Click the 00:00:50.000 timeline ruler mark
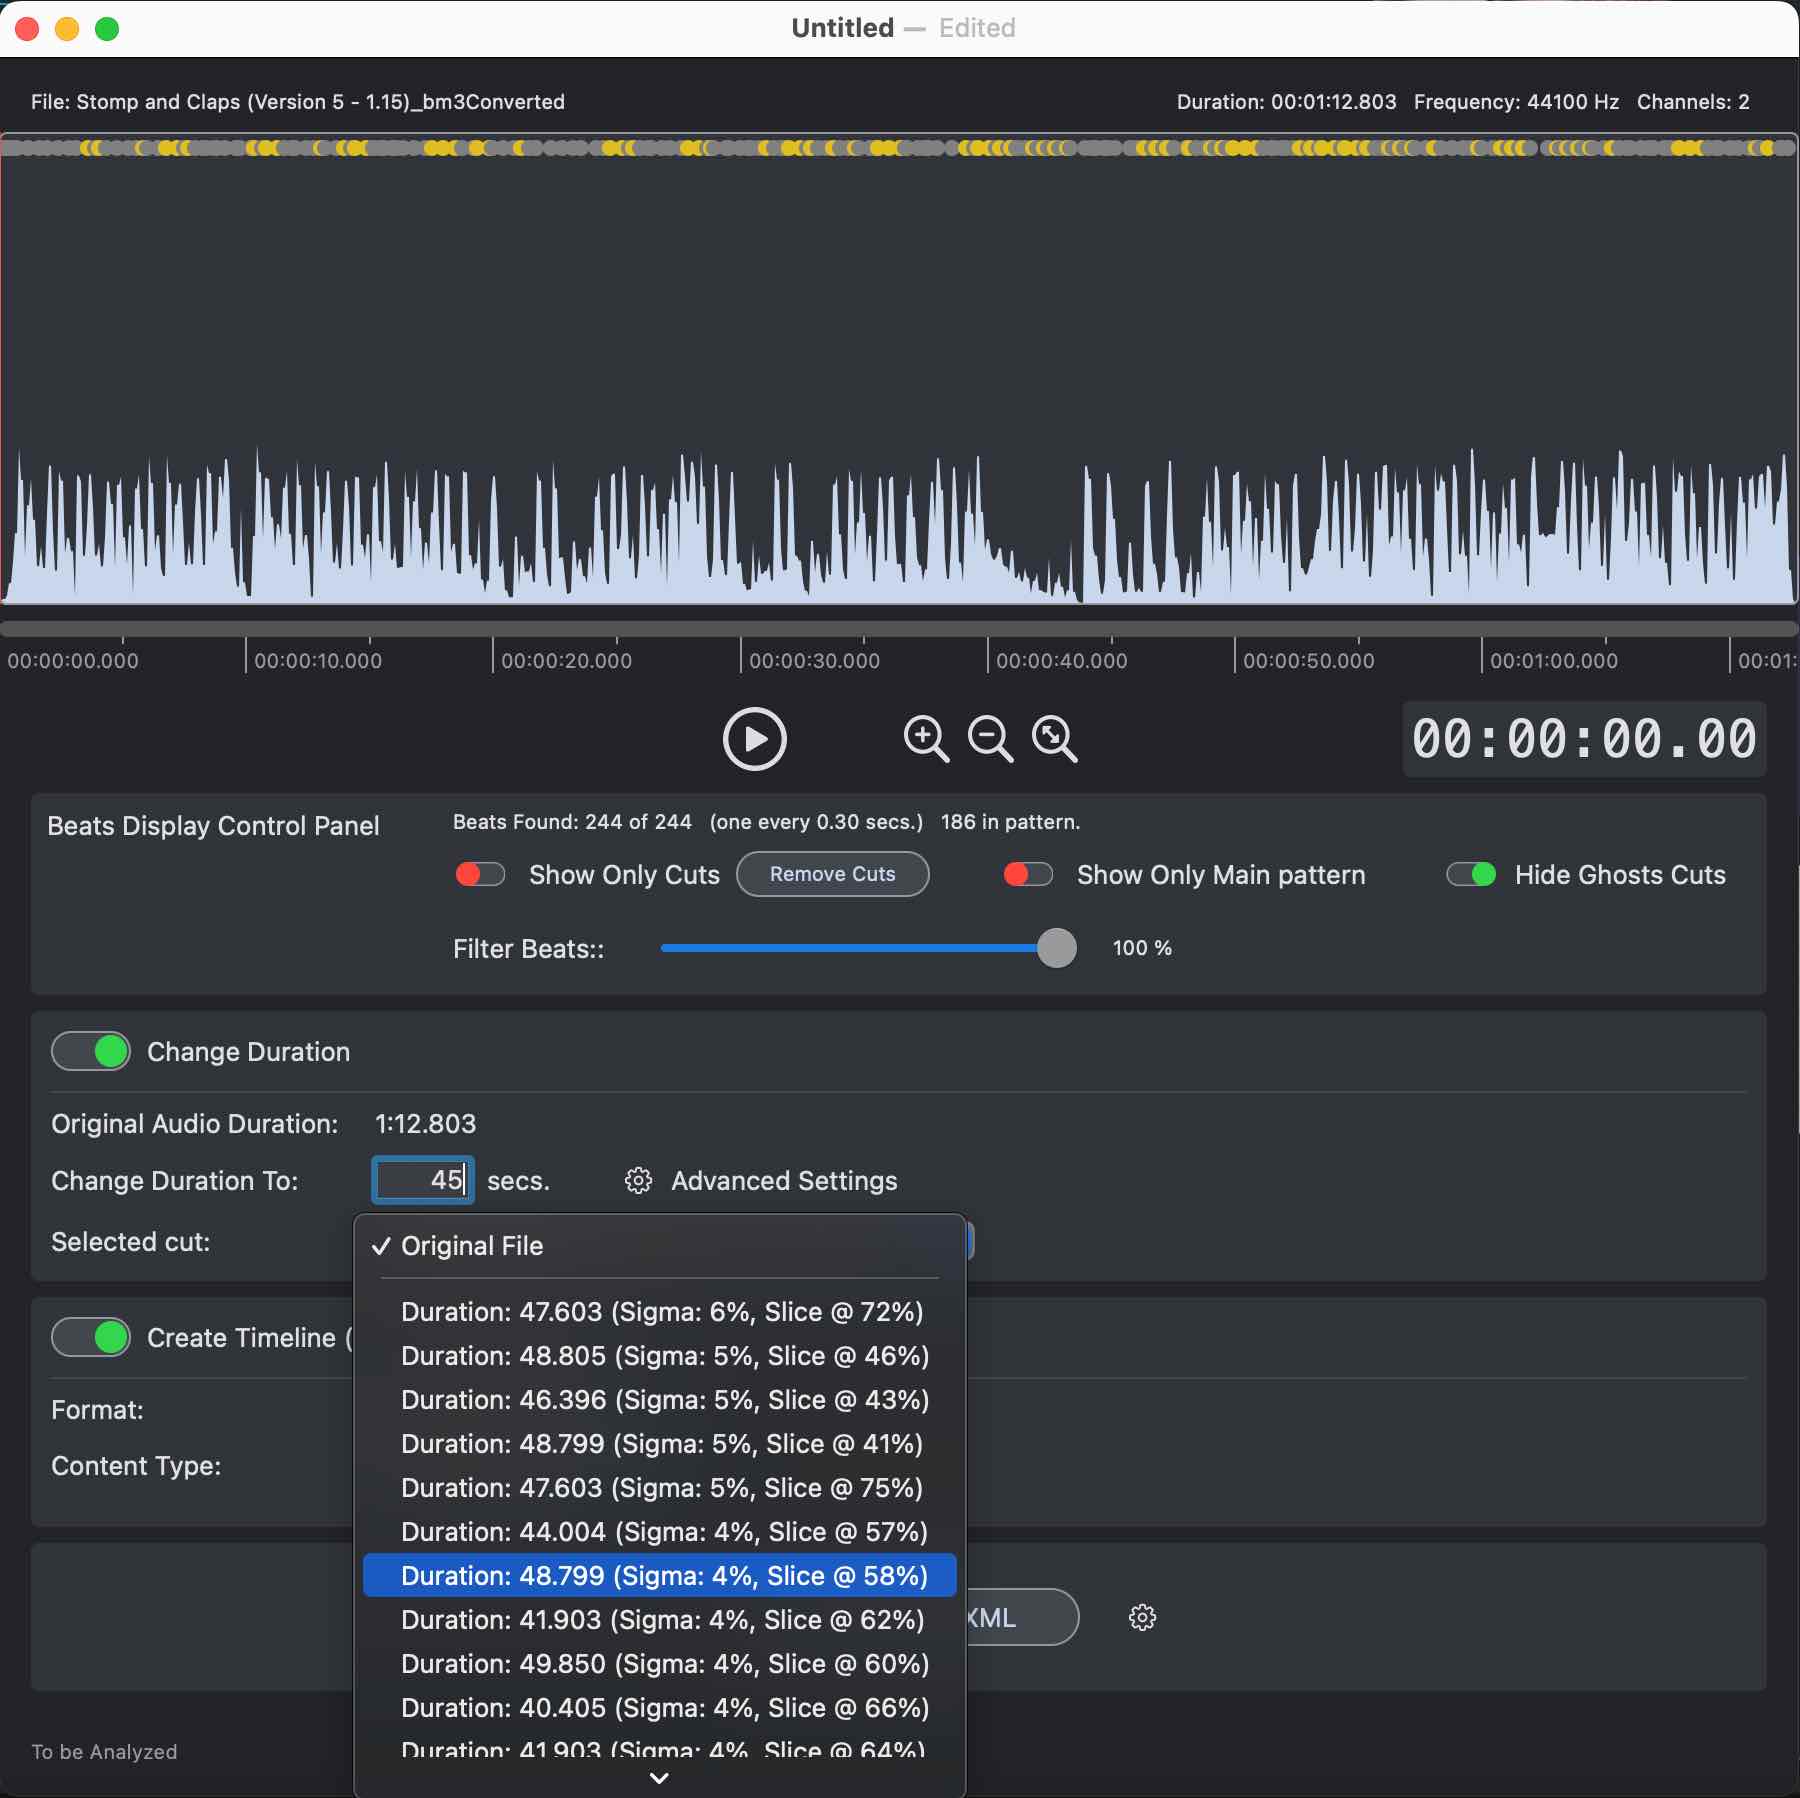The height and width of the screenshot is (1798, 1800). coord(1308,661)
